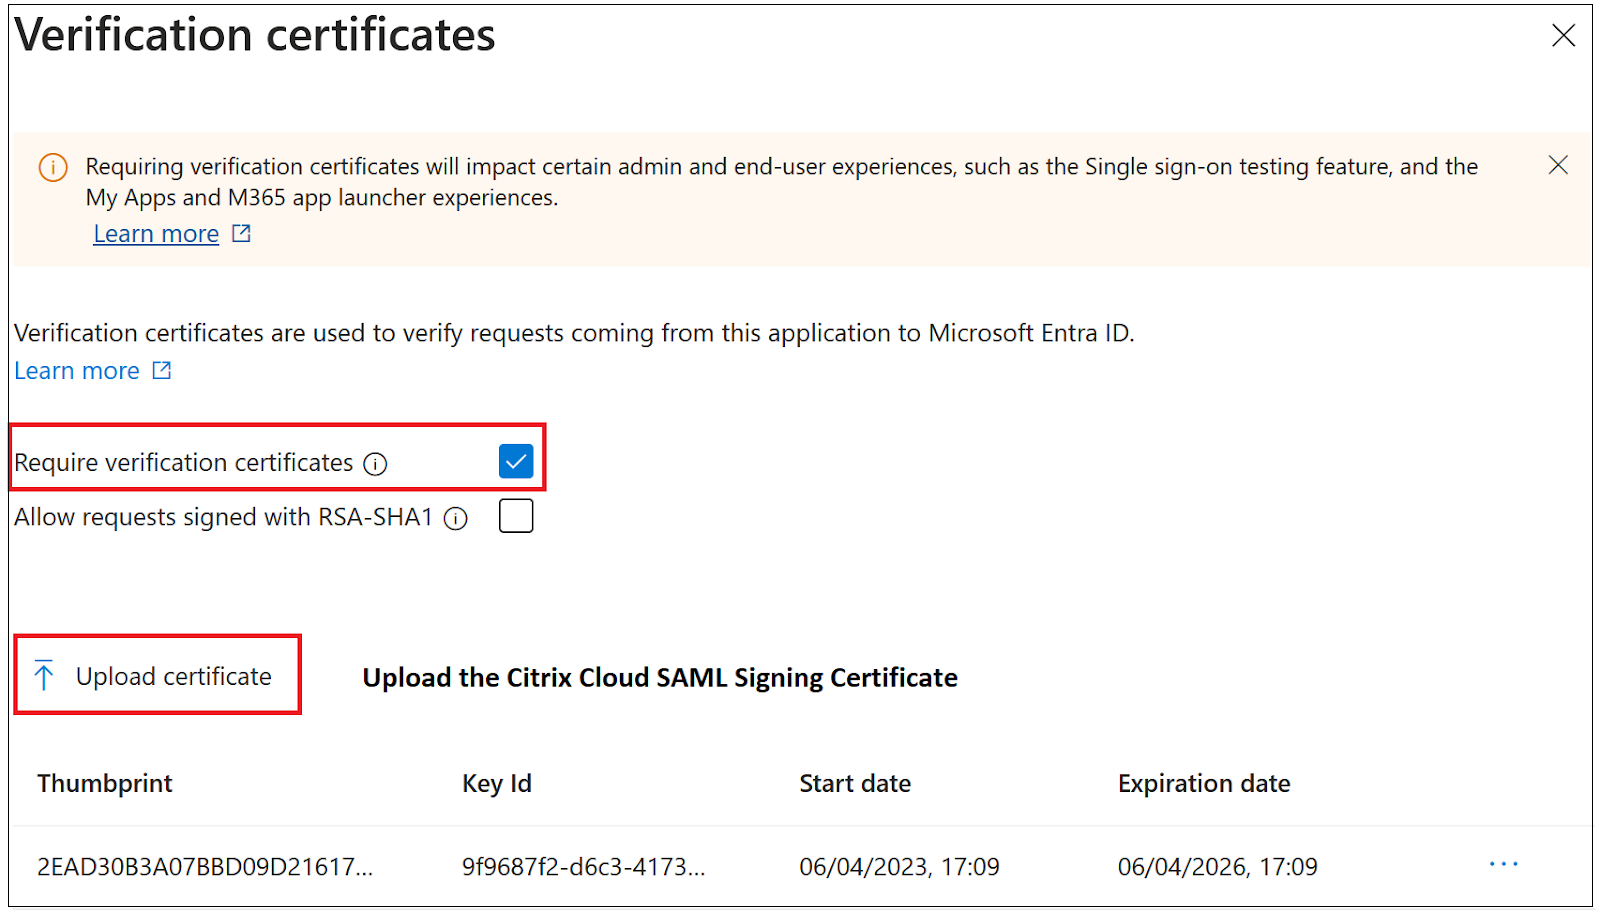
Task: Click the upload arrow icon
Action: click(44, 676)
